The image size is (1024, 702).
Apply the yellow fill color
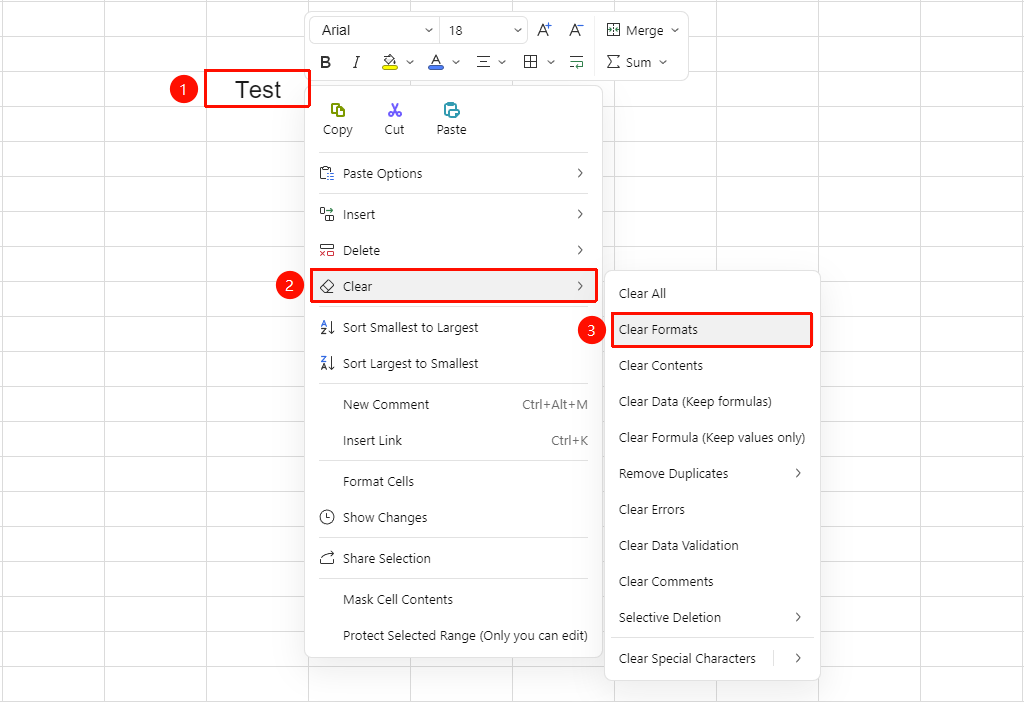click(389, 62)
